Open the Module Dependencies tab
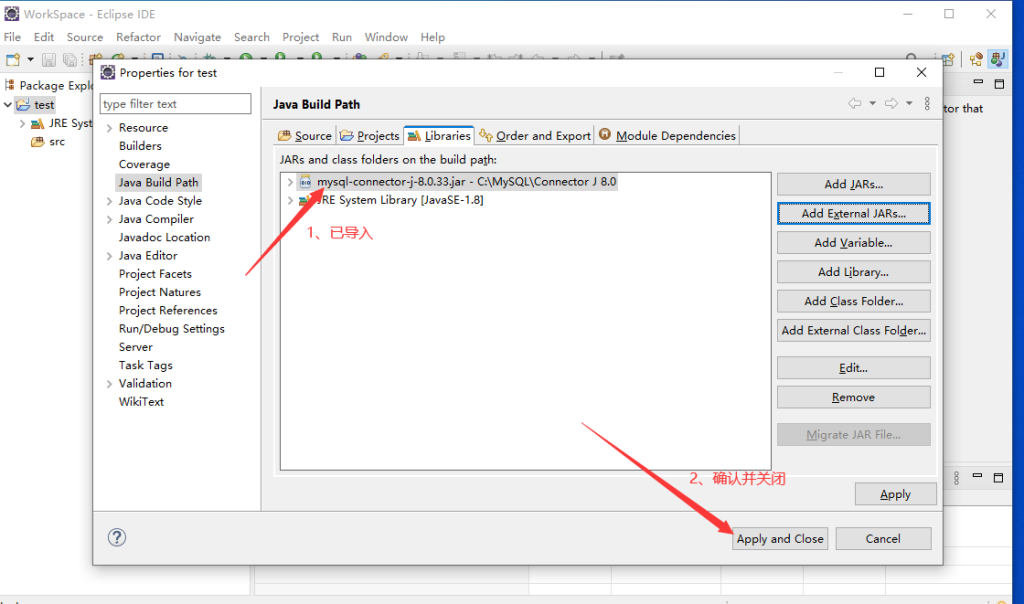The width and height of the screenshot is (1024, 604). [x=667, y=135]
